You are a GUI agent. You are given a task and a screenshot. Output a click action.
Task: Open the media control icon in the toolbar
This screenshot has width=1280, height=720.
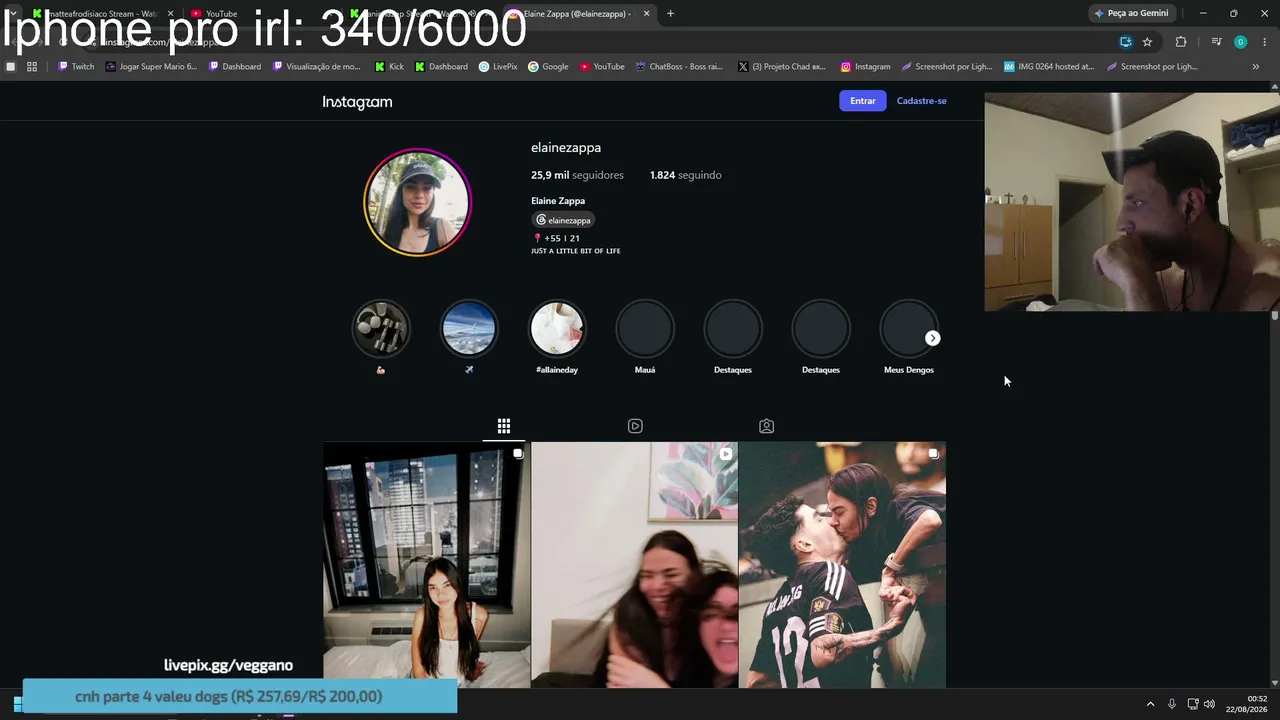point(1216,42)
